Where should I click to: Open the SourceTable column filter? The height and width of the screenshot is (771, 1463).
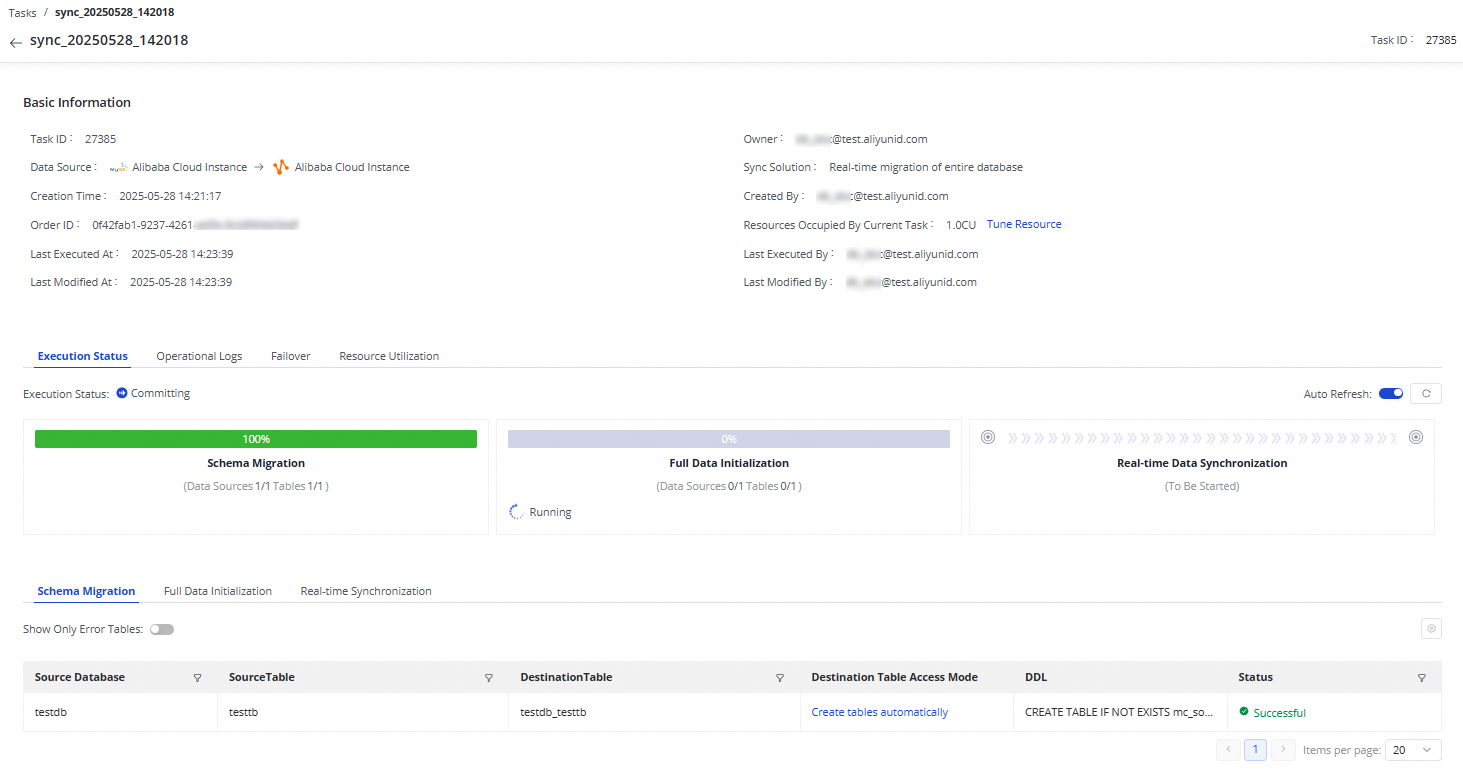[488, 678]
